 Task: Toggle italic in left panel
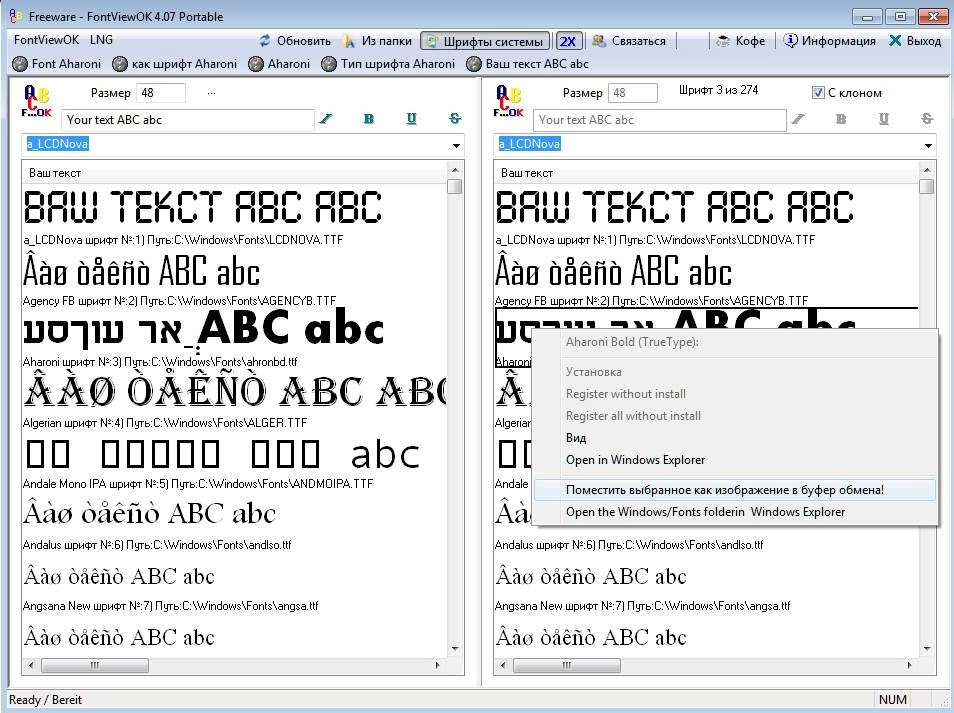pos(326,119)
